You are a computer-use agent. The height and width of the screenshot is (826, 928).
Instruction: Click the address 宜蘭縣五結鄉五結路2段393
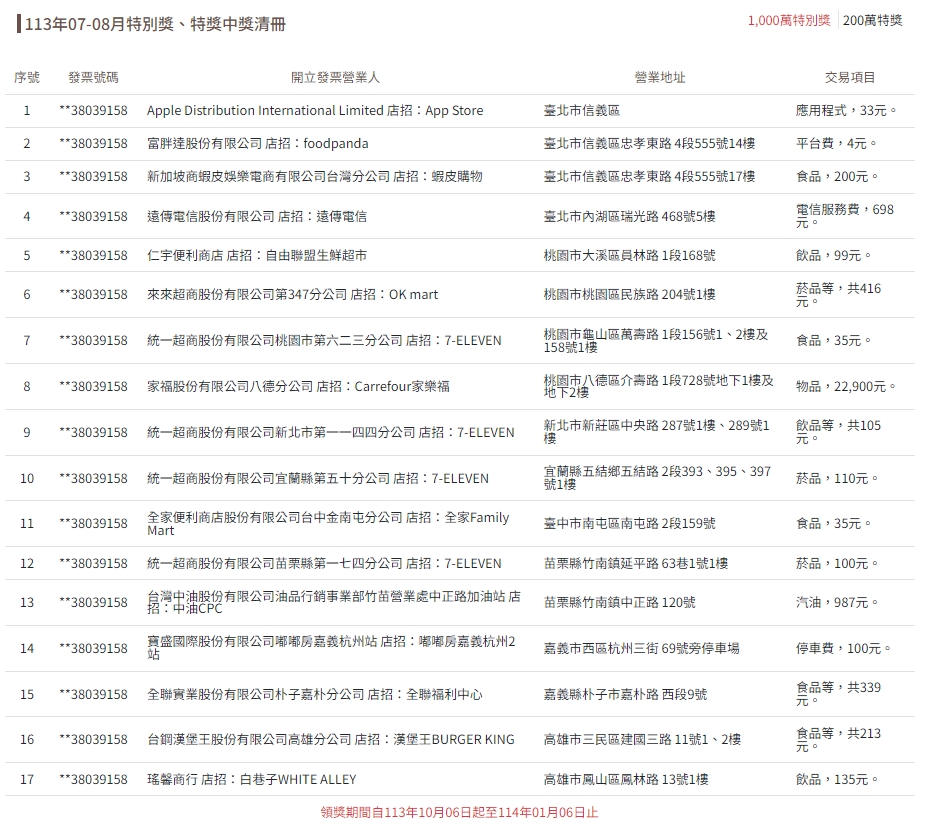(658, 479)
